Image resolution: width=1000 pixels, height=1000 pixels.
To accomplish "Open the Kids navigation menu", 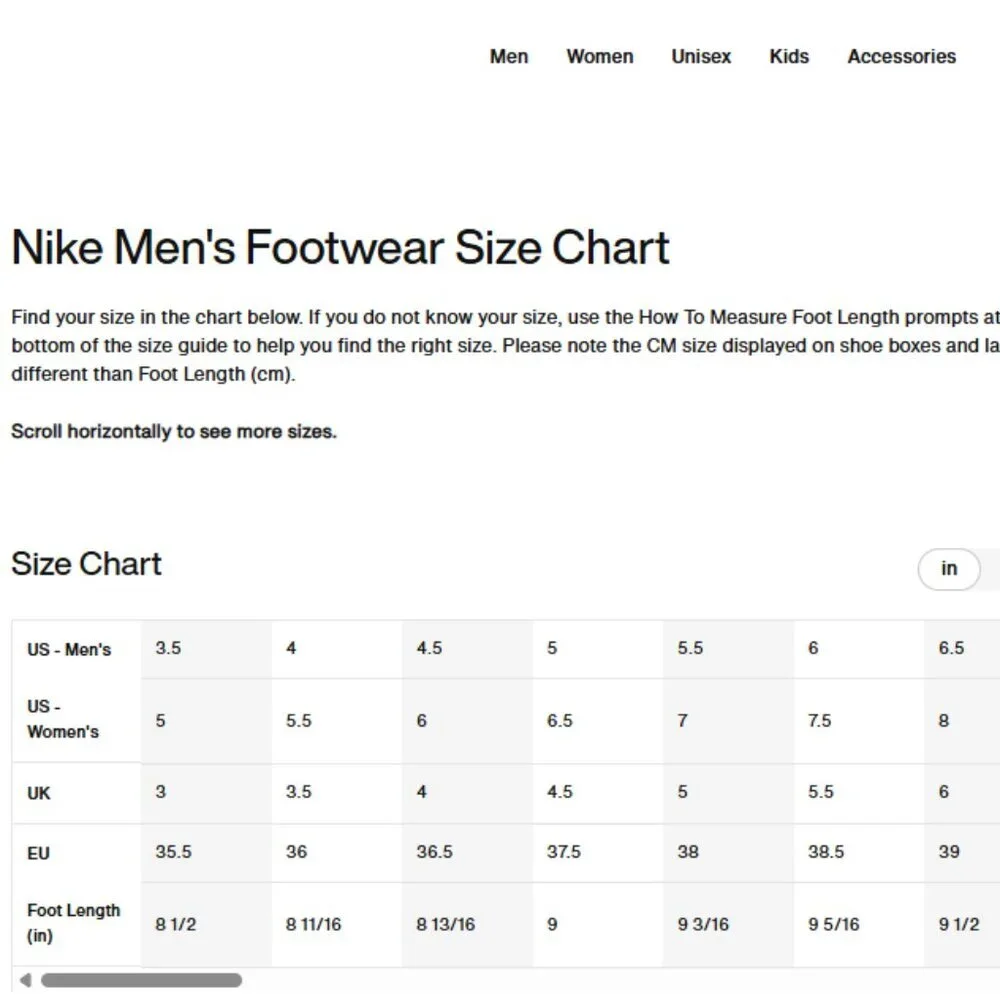I will [x=789, y=56].
